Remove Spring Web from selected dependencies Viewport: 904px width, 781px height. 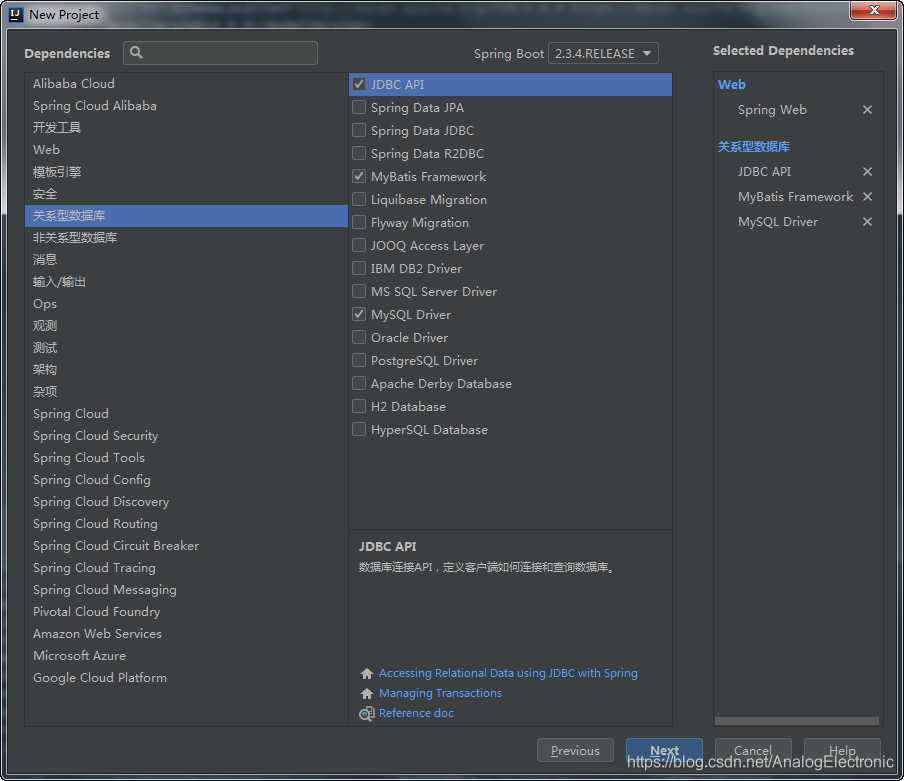tap(867, 110)
